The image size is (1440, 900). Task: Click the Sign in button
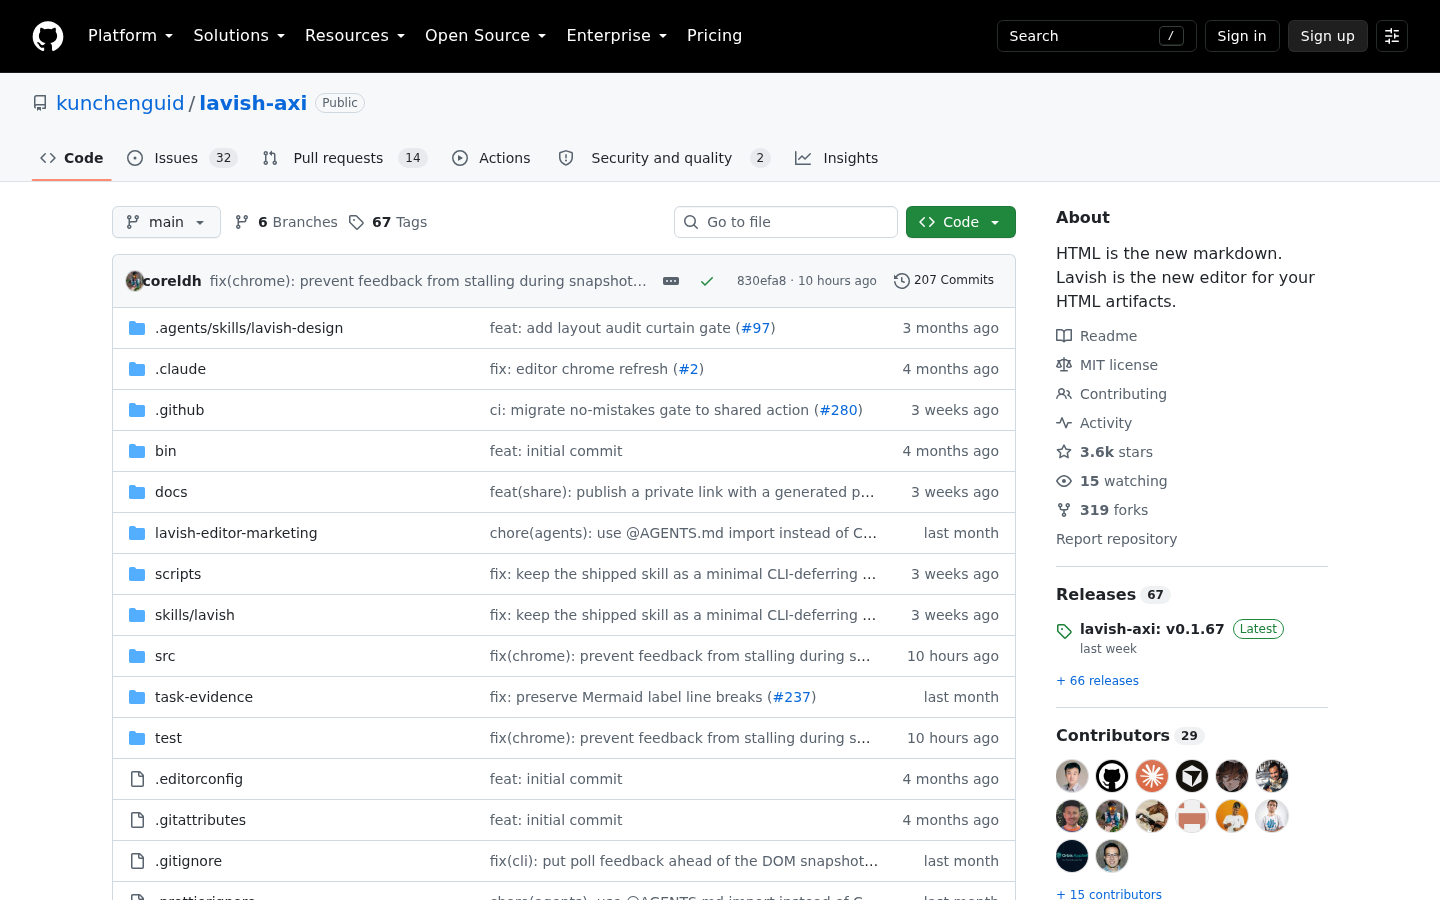[1242, 36]
